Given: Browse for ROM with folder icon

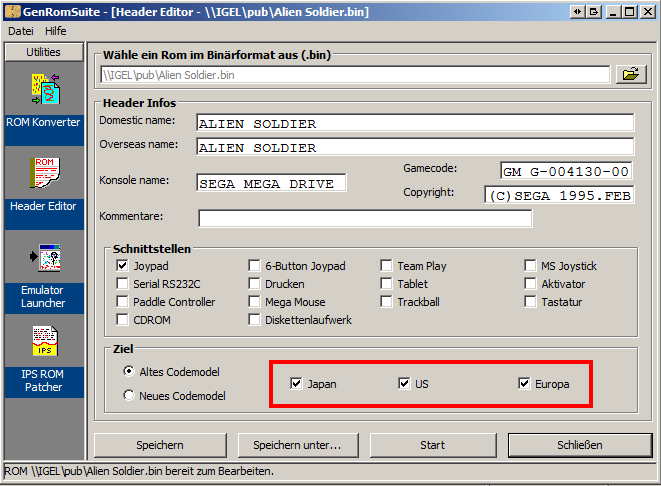Looking at the screenshot, I should [631, 75].
